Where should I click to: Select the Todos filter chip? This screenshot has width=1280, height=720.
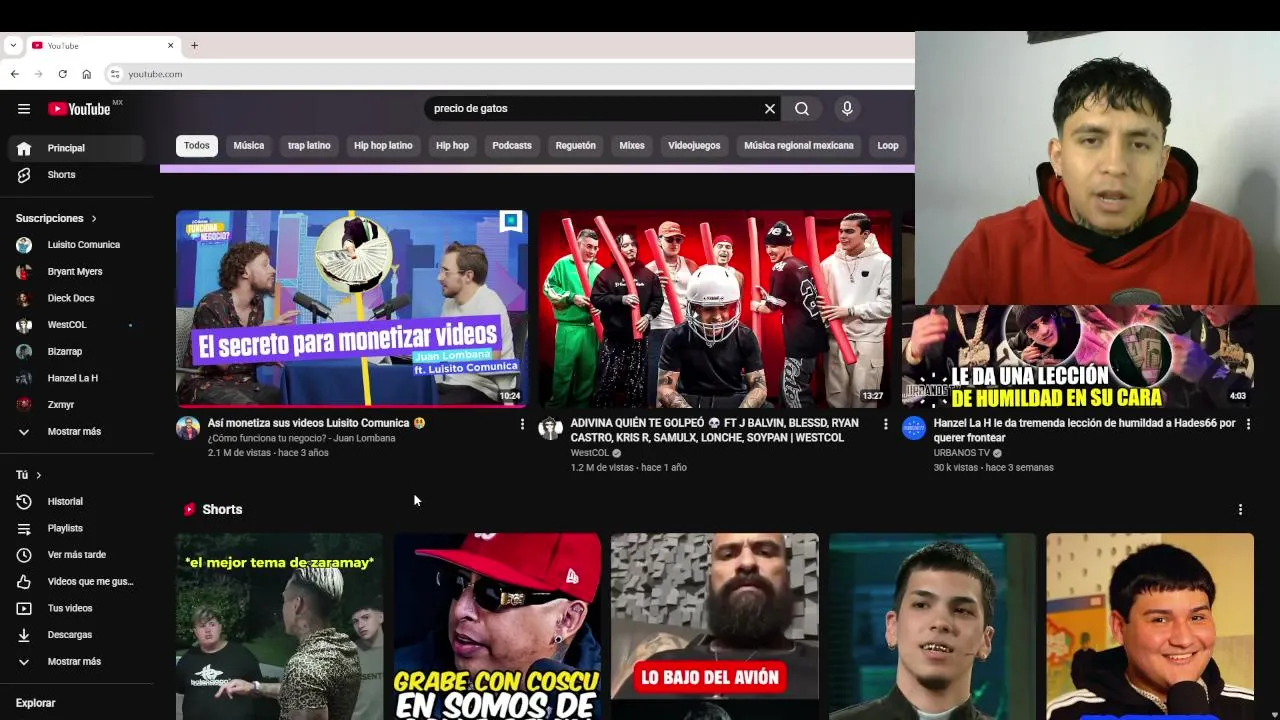(197, 146)
